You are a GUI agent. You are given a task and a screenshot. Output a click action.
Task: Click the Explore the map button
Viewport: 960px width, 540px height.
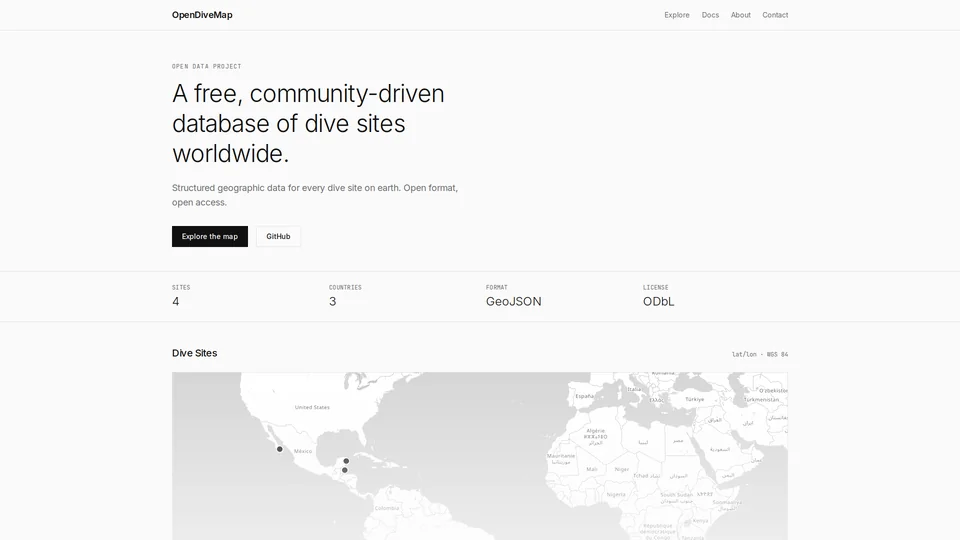210,236
